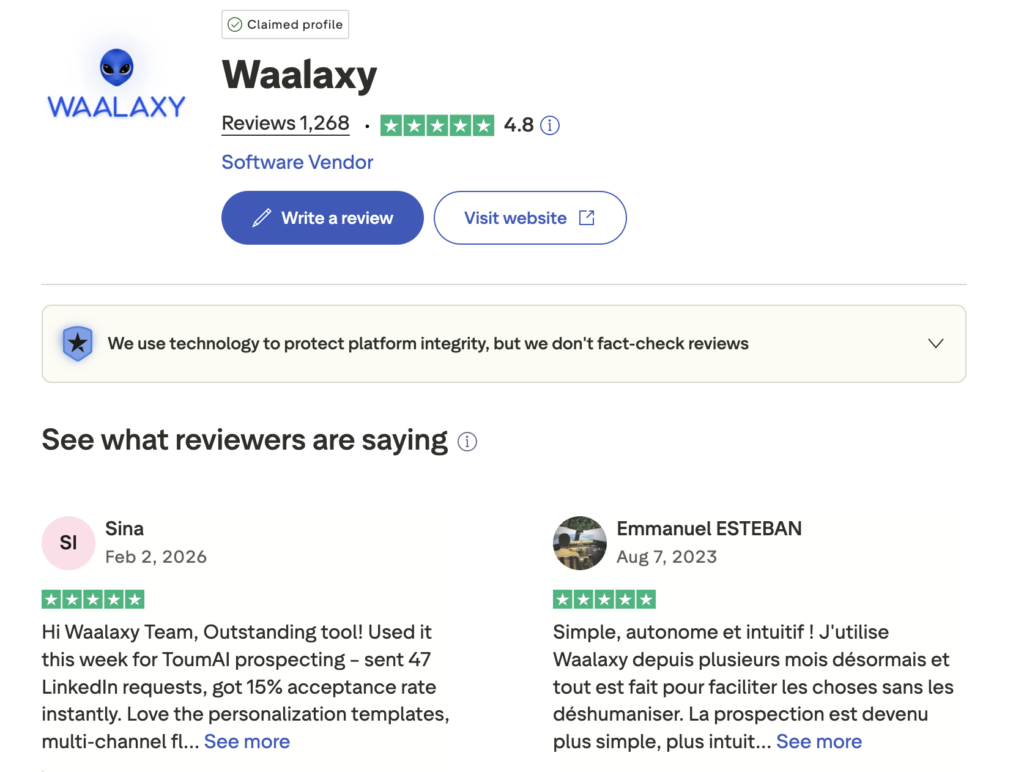
Task: Click Emmanuel ESTEBAN's profile photo
Action: tap(580, 543)
